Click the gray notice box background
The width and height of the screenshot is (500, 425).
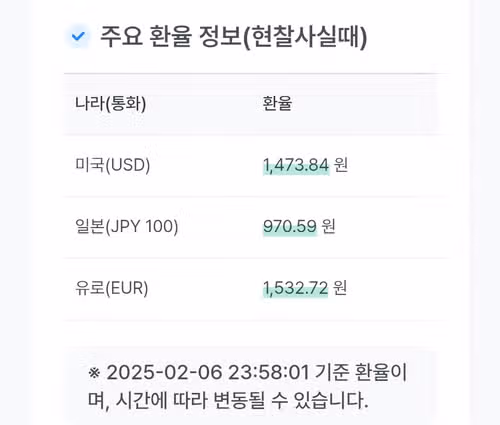[x=250, y=387]
